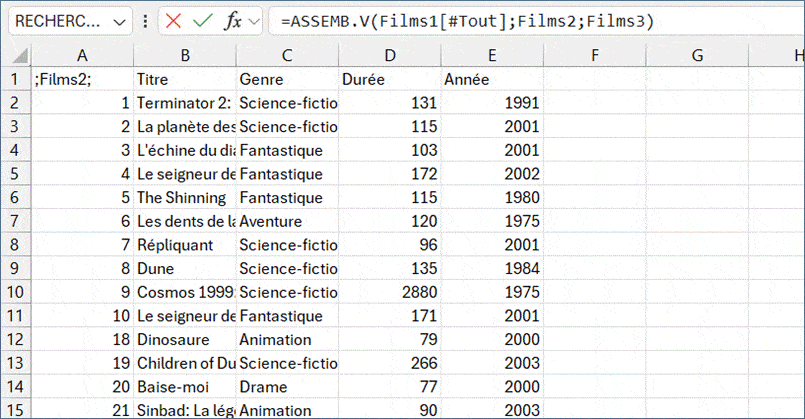The height and width of the screenshot is (419, 805).
Task: Open the Insert Function fx dialog
Action: 233,21
